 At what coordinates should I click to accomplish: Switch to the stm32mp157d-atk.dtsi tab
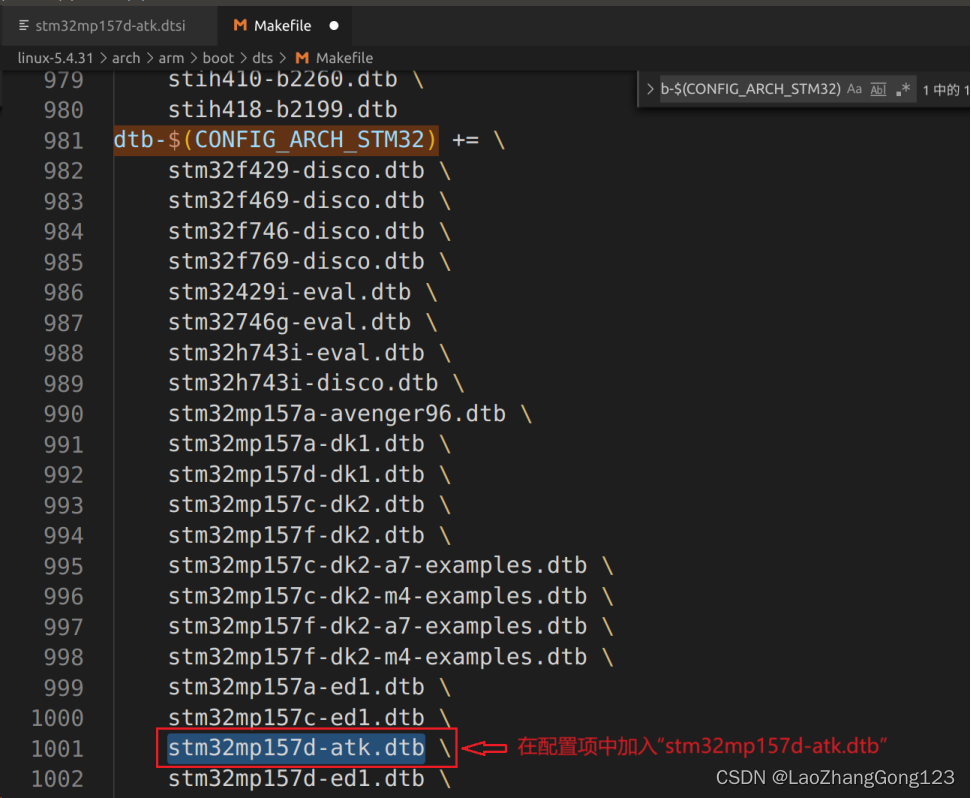pos(110,25)
